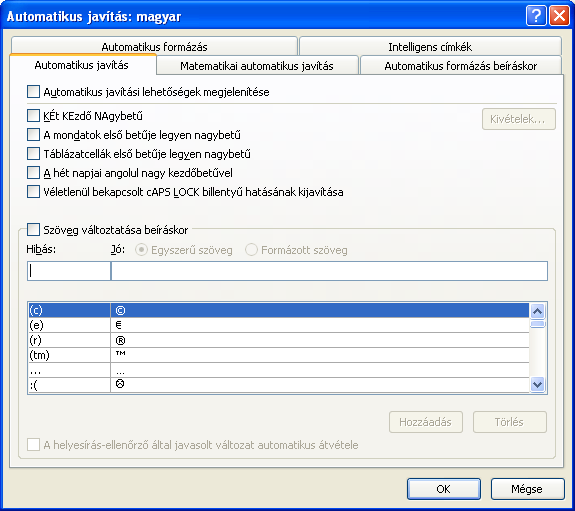
Task: Click the sad face symbol replacement
Action: (x=120, y=384)
